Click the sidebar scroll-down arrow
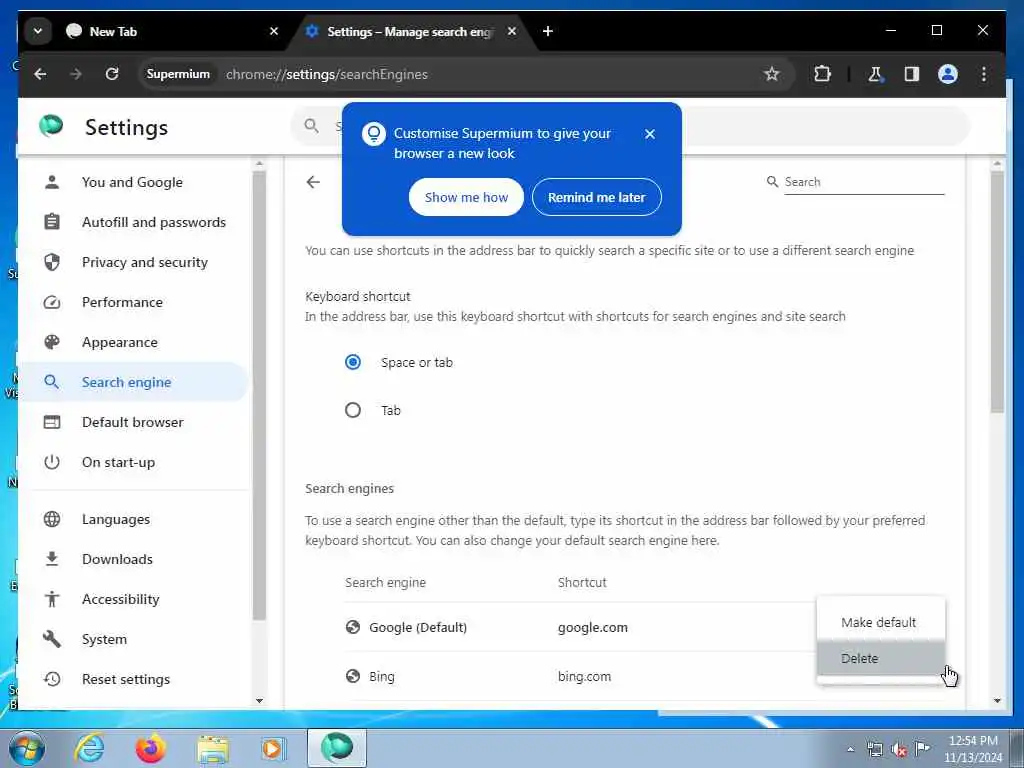The width and height of the screenshot is (1024, 768). coord(259,701)
